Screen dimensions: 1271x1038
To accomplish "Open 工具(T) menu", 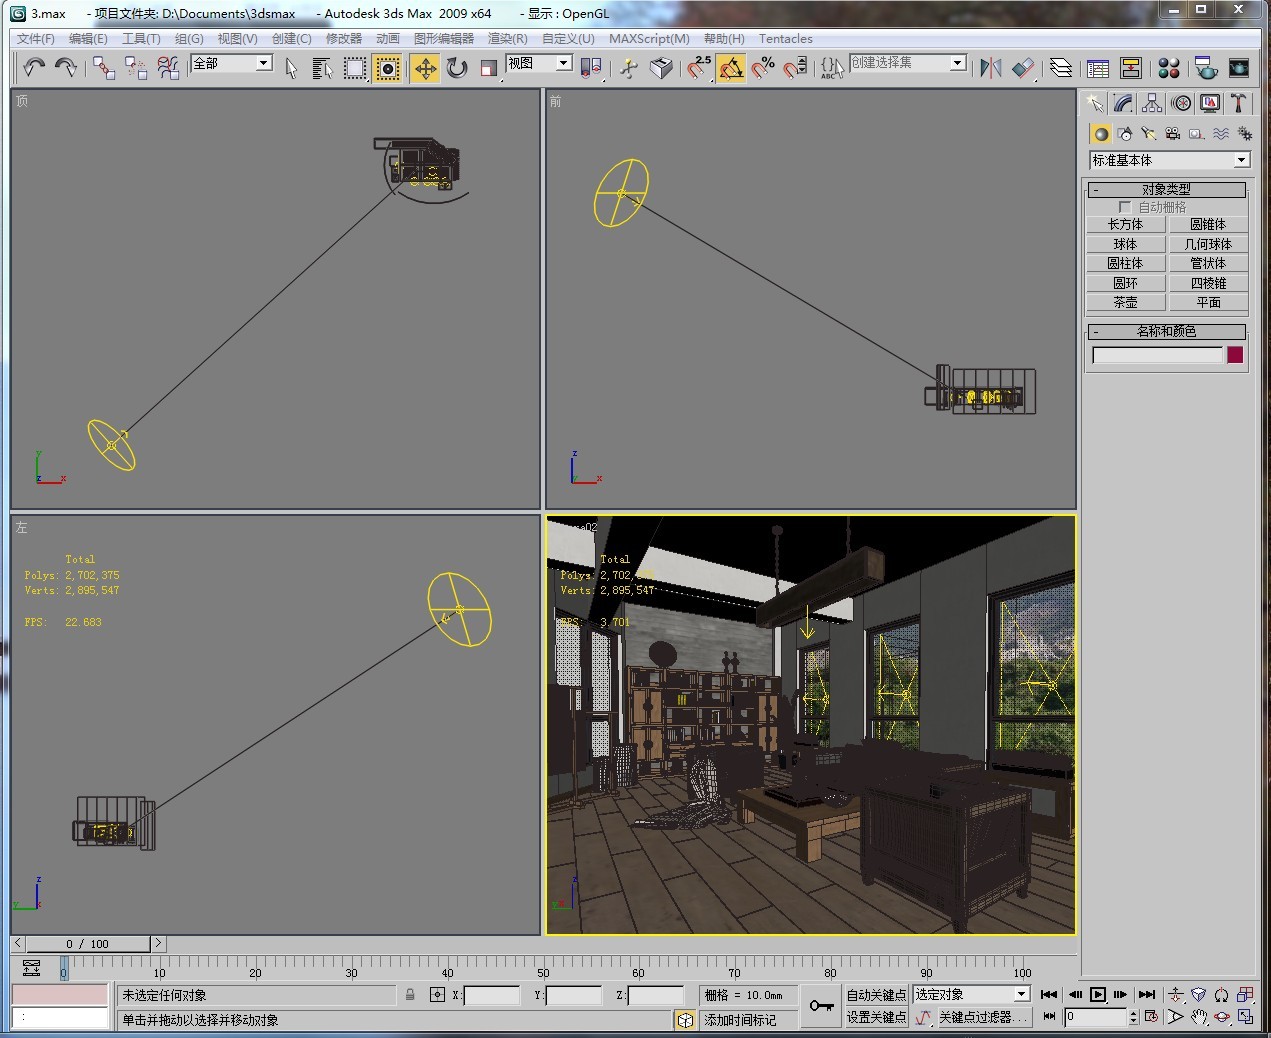I will [x=141, y=39].
